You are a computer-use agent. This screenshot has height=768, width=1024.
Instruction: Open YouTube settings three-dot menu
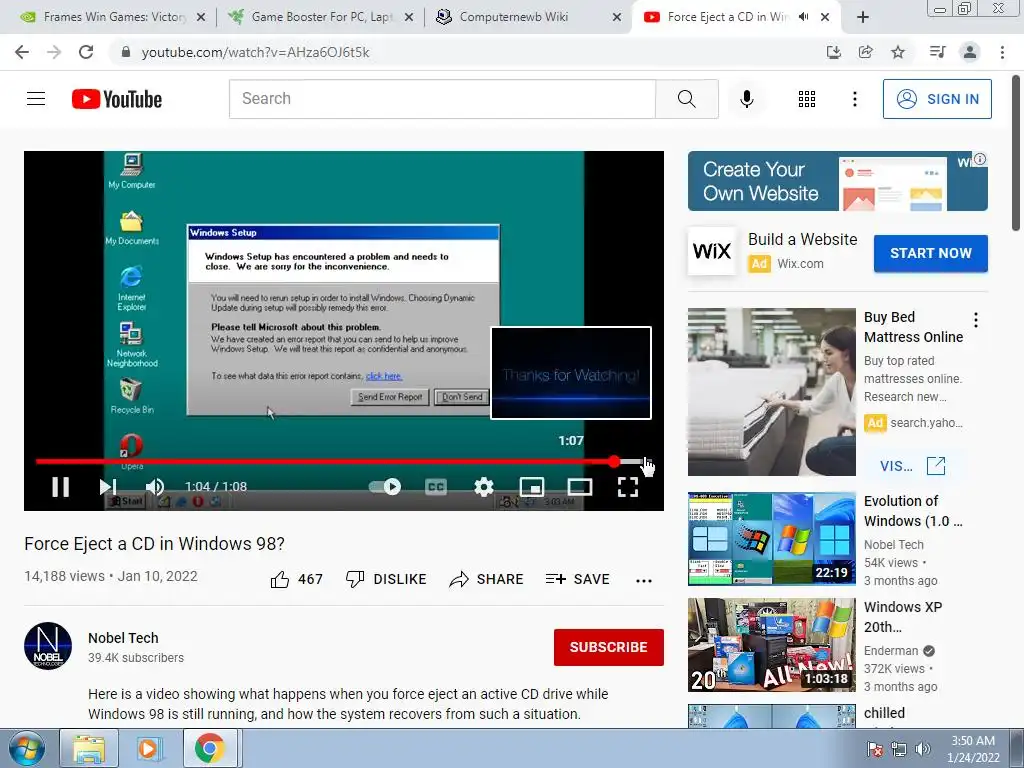tap(855, 99)
